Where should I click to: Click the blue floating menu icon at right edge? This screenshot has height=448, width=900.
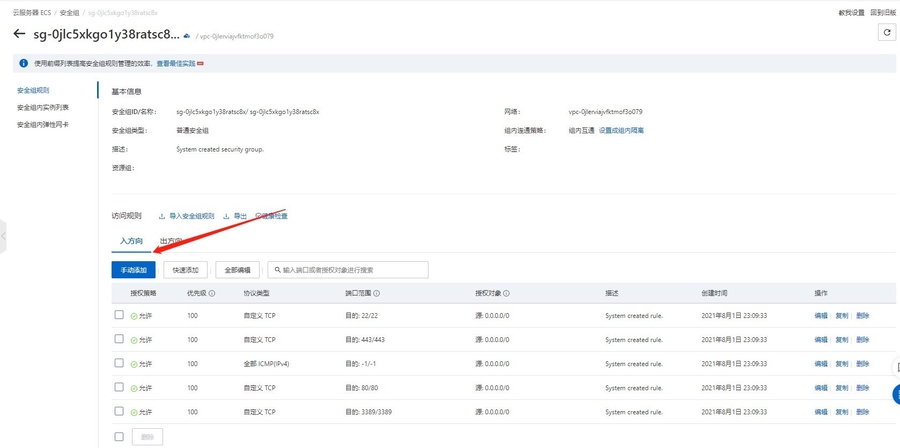[894, 394]
